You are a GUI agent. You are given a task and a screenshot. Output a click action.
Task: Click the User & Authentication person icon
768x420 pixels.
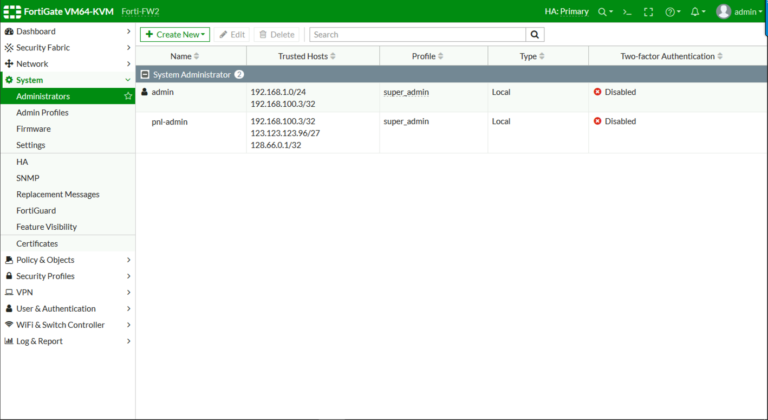tap(9, 308)
